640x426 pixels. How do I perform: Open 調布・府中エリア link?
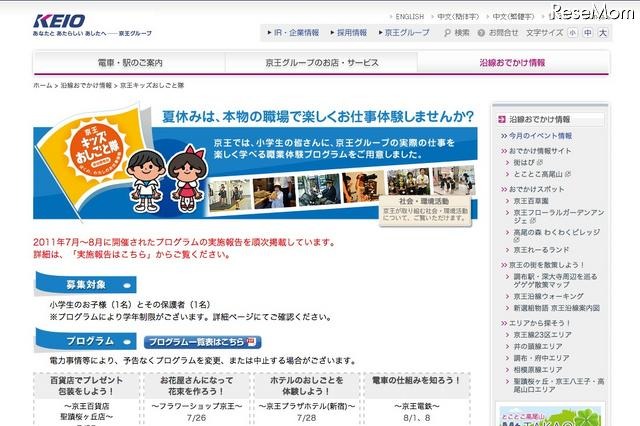(541, 358)
